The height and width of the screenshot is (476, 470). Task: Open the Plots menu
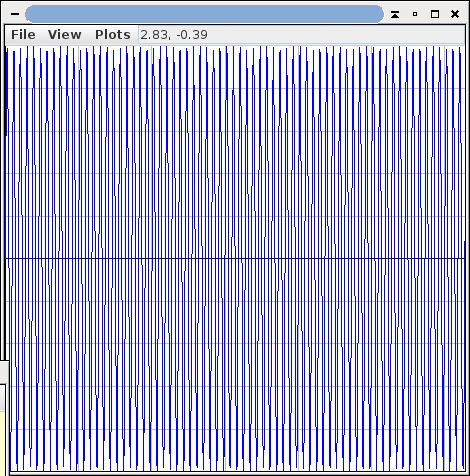point(113,35)
